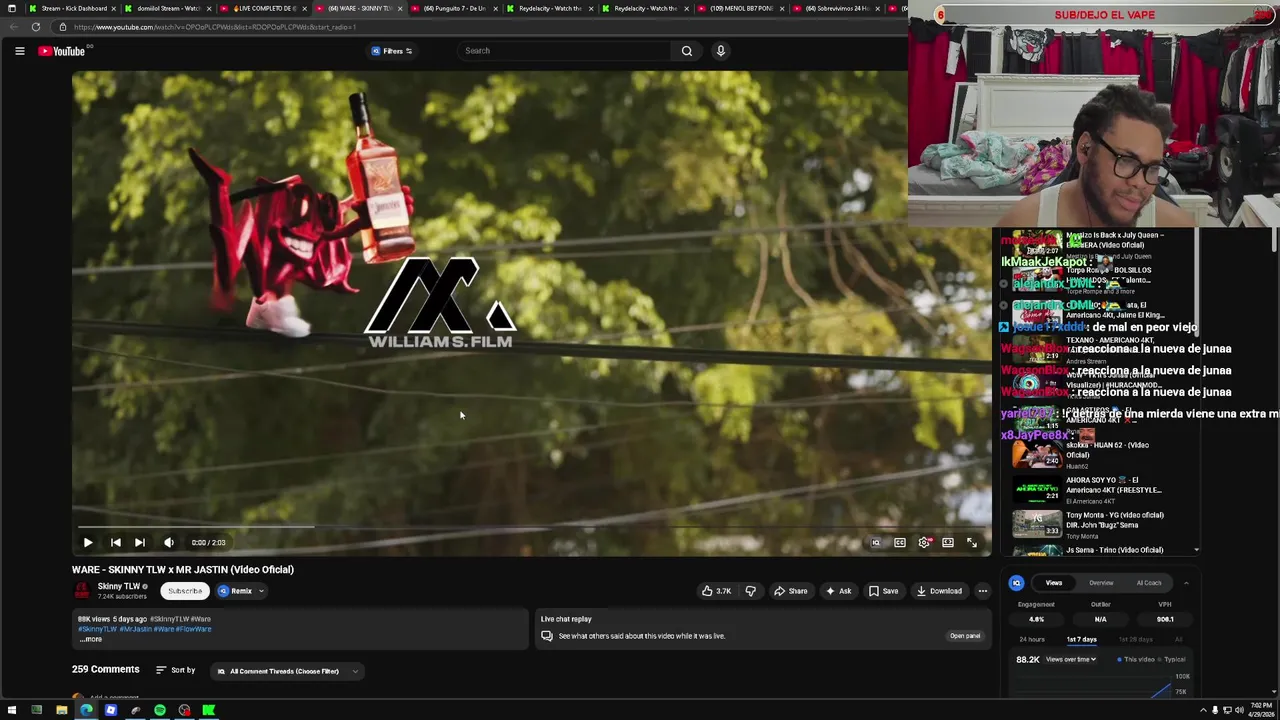Like the video showing 3.7K likes
The image size is (1280, 720).
[x=716, y=591]
